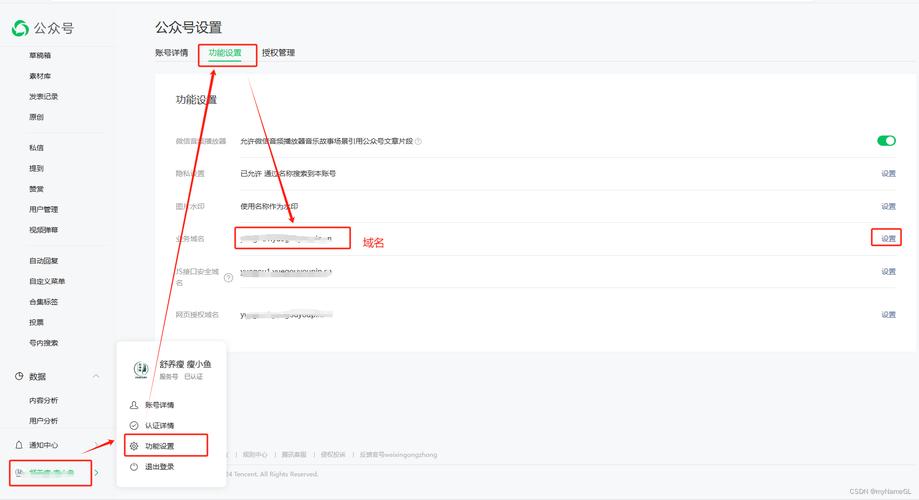
Task: Click the 腾讯客服 footer link
Action: coord(294,455)
